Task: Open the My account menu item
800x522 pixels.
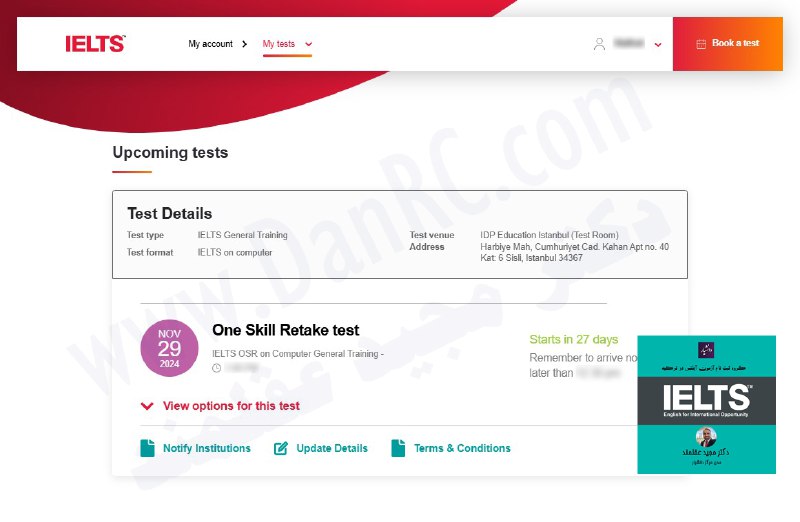Action: tap(210, 44)
